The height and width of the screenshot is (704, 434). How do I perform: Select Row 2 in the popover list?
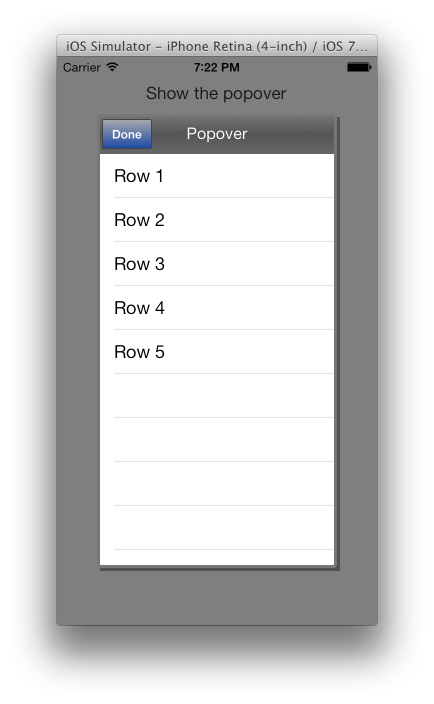(x=217, y=220)
